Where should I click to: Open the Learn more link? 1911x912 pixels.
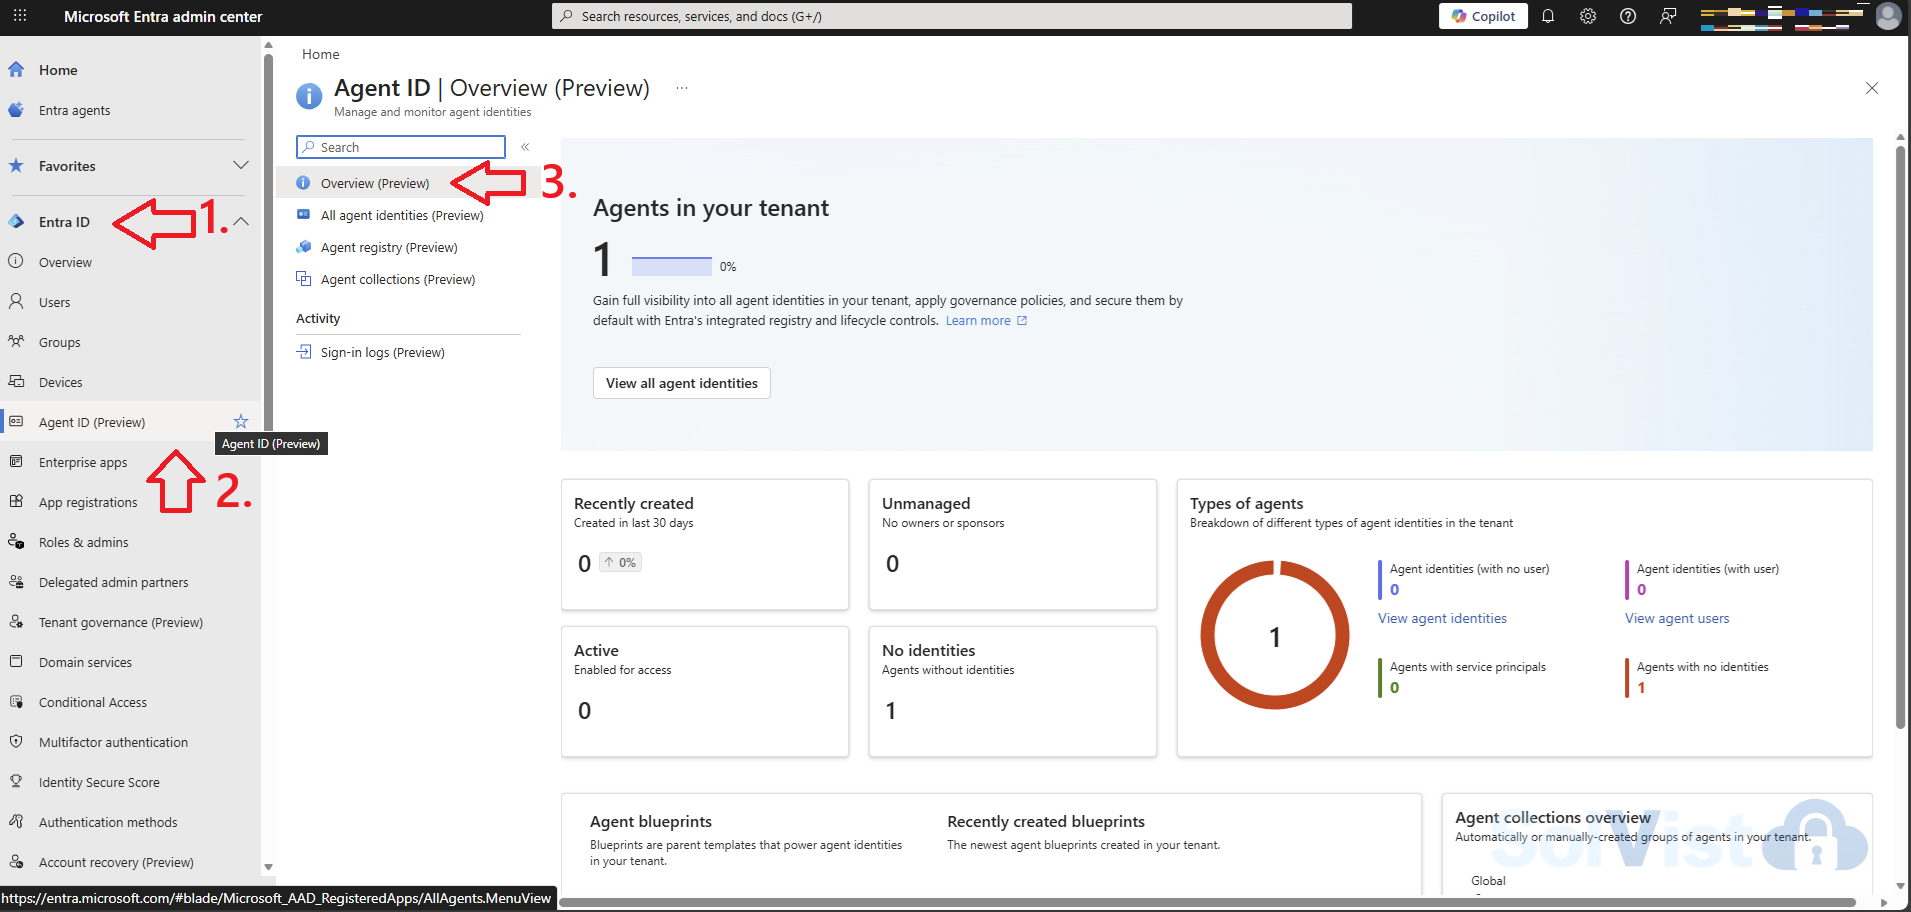[978, 320]
